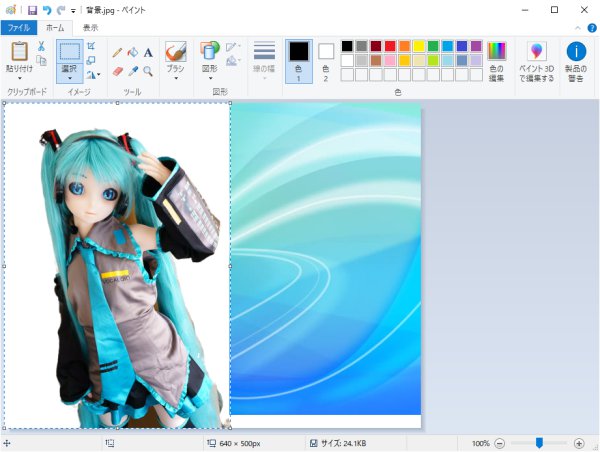Open Edit with Paint 3D
The width and height of the screenshot is (600, 452).
coord(536,61)
